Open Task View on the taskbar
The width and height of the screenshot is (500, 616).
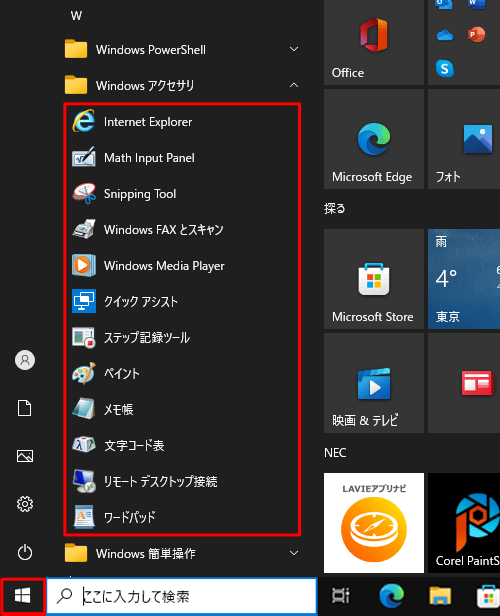coord(341,596)
